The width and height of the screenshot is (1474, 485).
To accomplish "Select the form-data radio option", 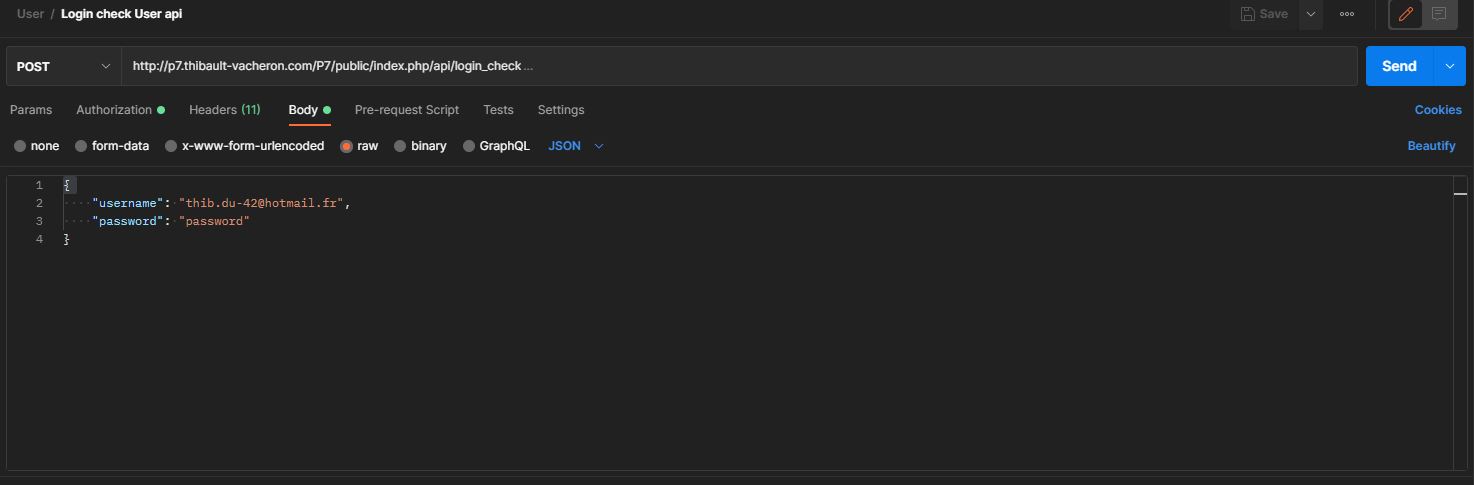I will 82,146.
